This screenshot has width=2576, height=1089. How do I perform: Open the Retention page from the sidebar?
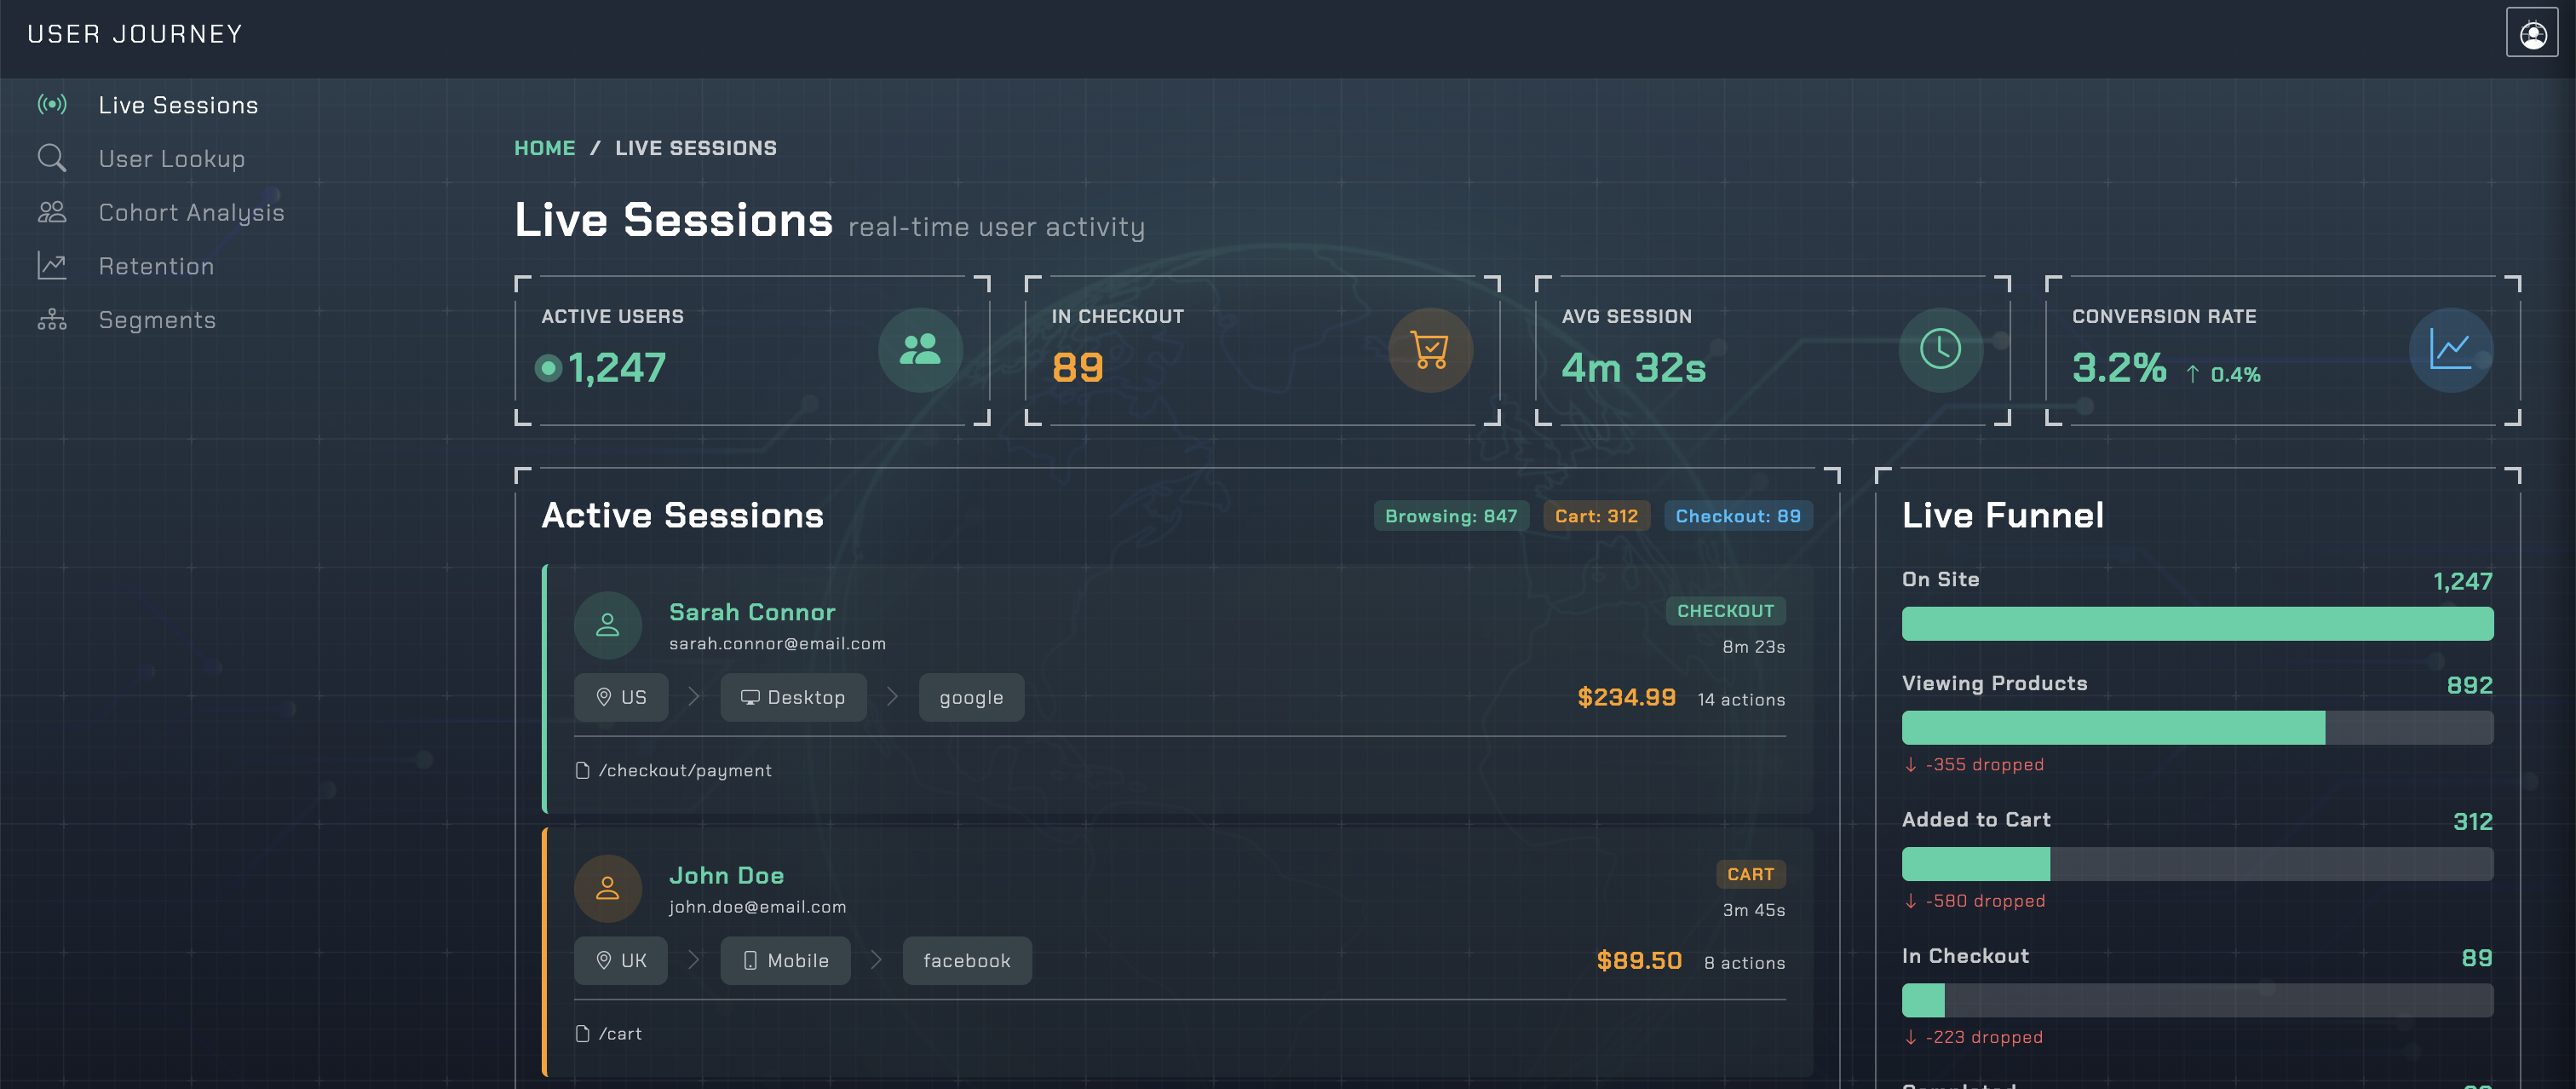(x=156, y=265)
